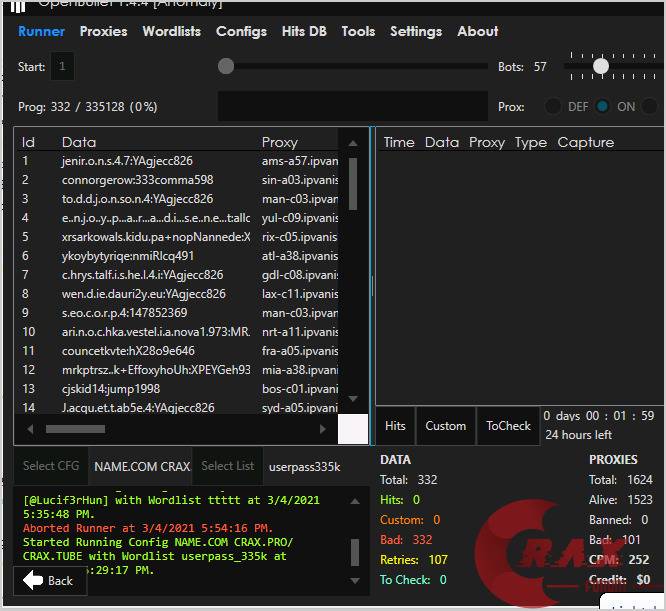Click proxy nrt-a11.ipvanis cell
666x611 pixels.
point(299,332)
